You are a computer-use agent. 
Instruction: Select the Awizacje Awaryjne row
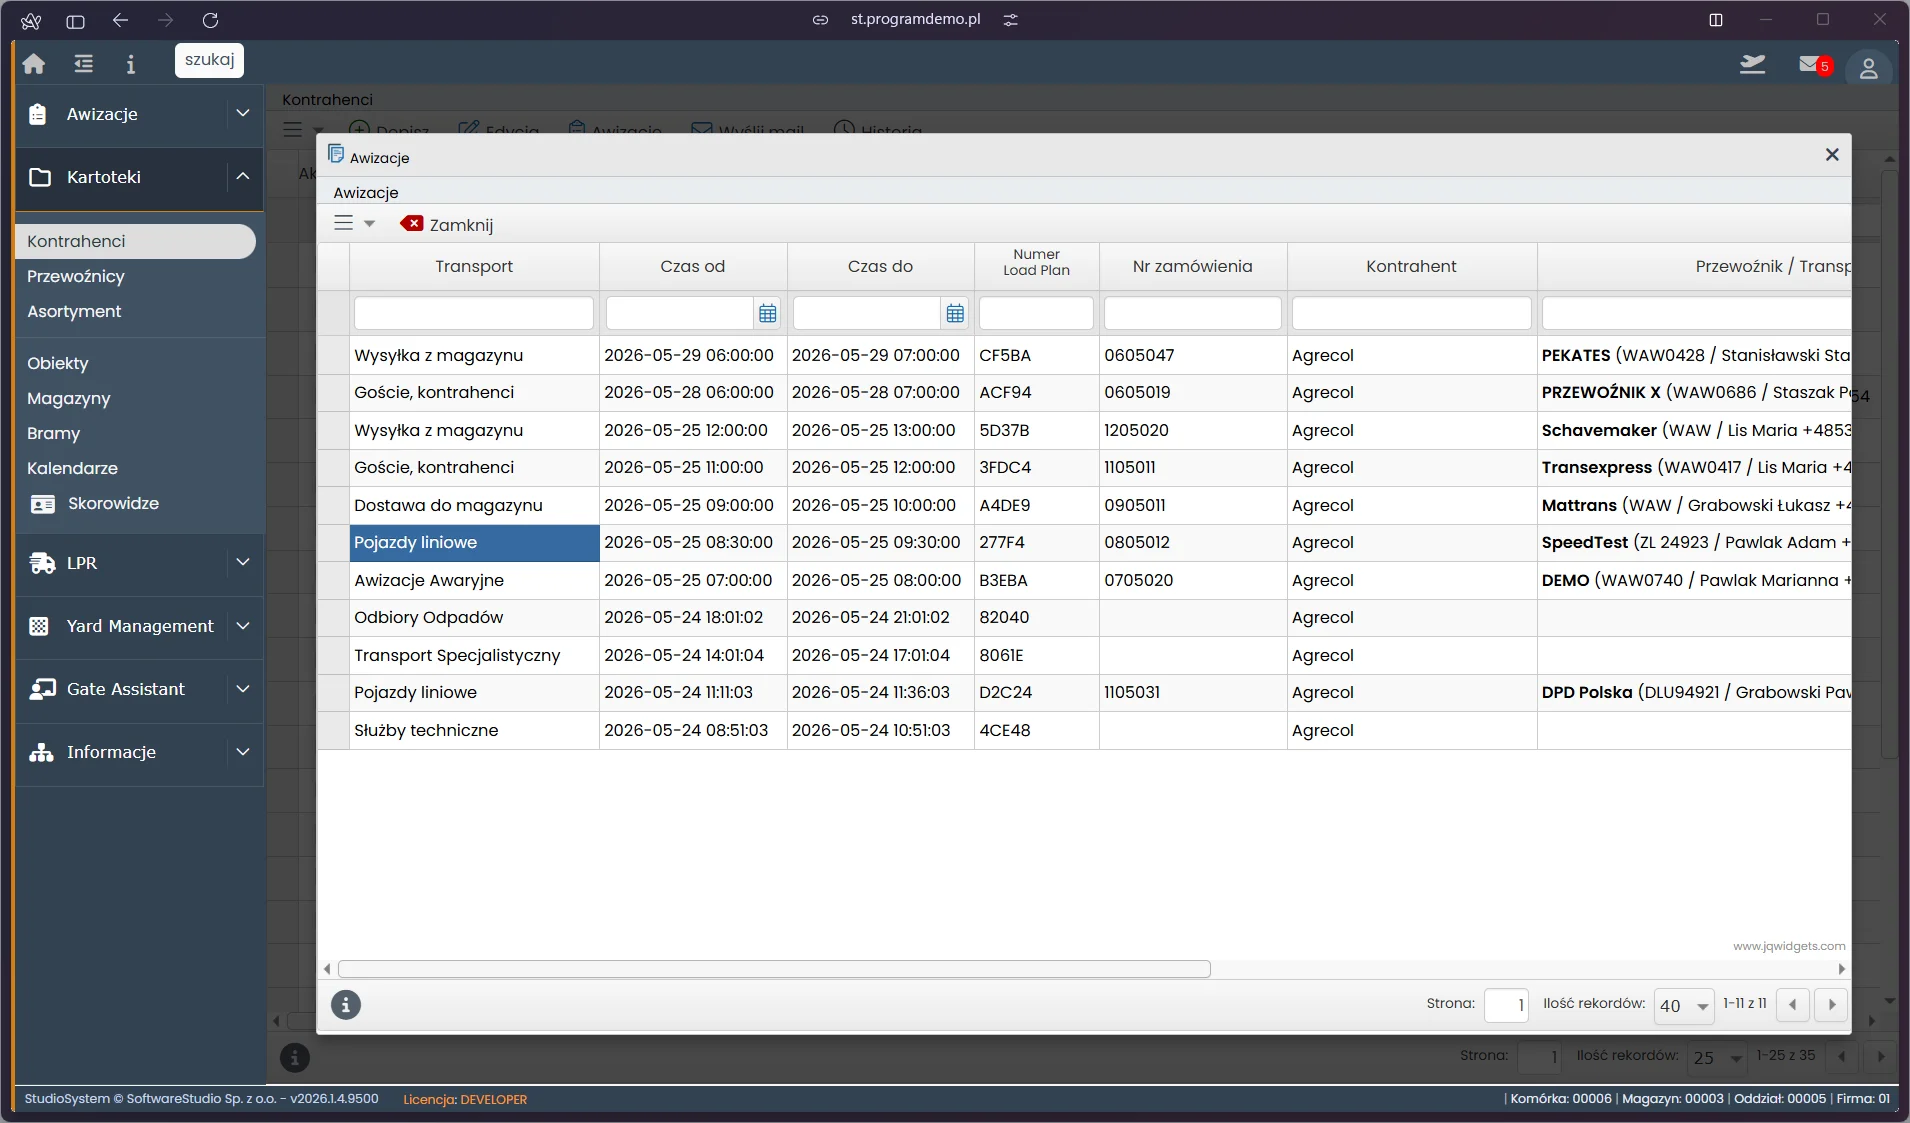pos(1084,580)
